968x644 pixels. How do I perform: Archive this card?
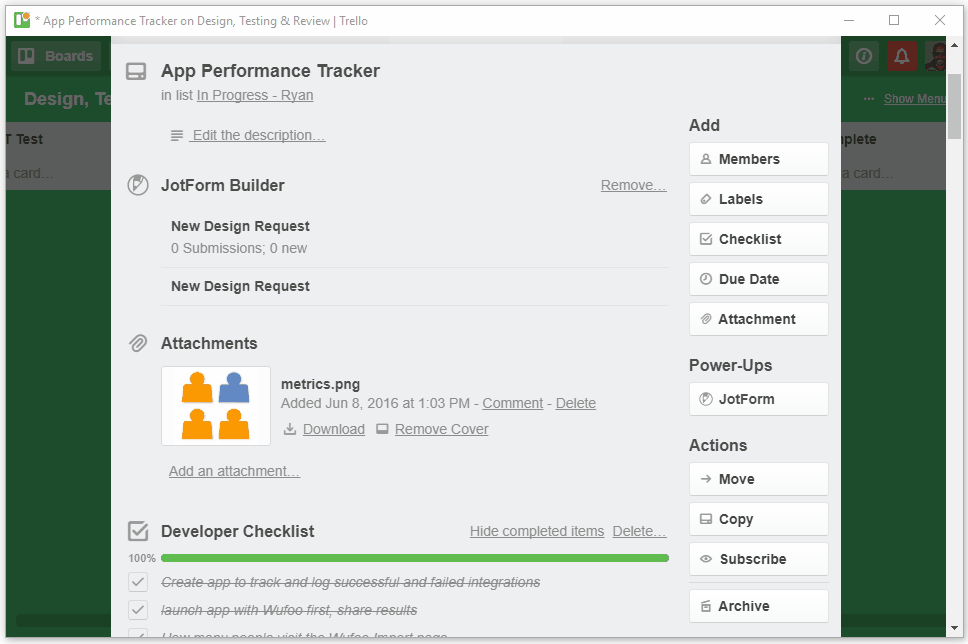coord(758,606)
